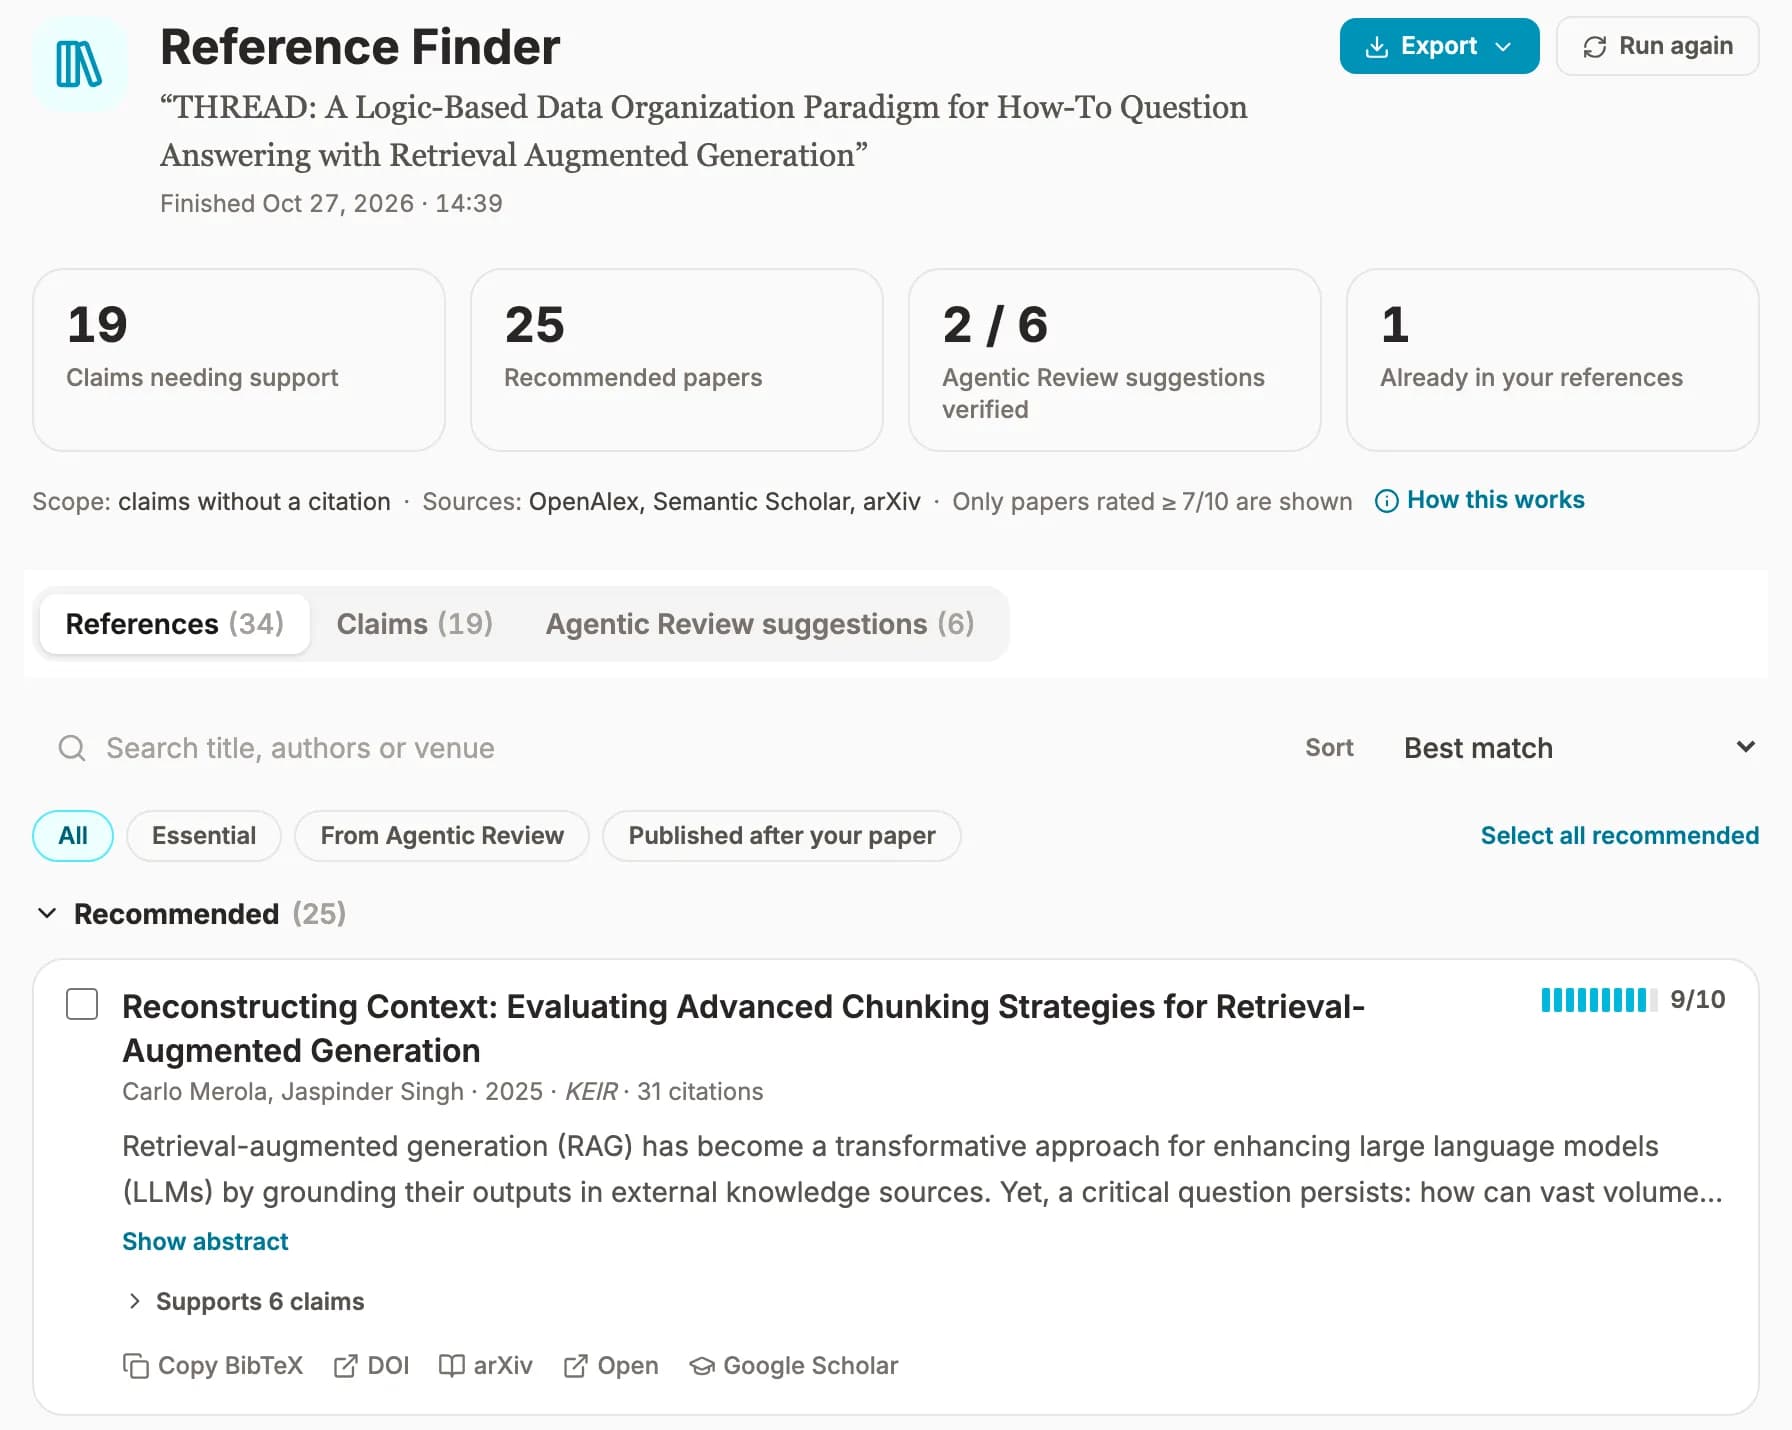Click the refresh icon in Run again
The image size is (1792, 1430).
pos(1595,47)
